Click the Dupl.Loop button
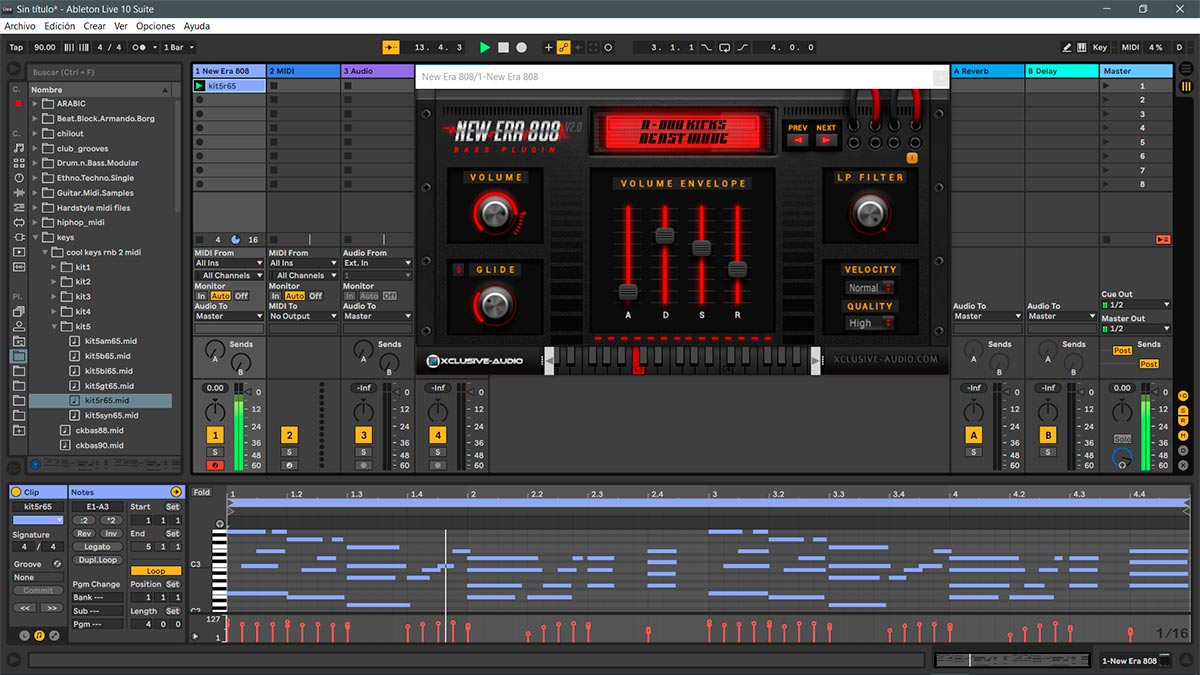This screenshot has width=1200, height=675. click(x=97, y=559)
